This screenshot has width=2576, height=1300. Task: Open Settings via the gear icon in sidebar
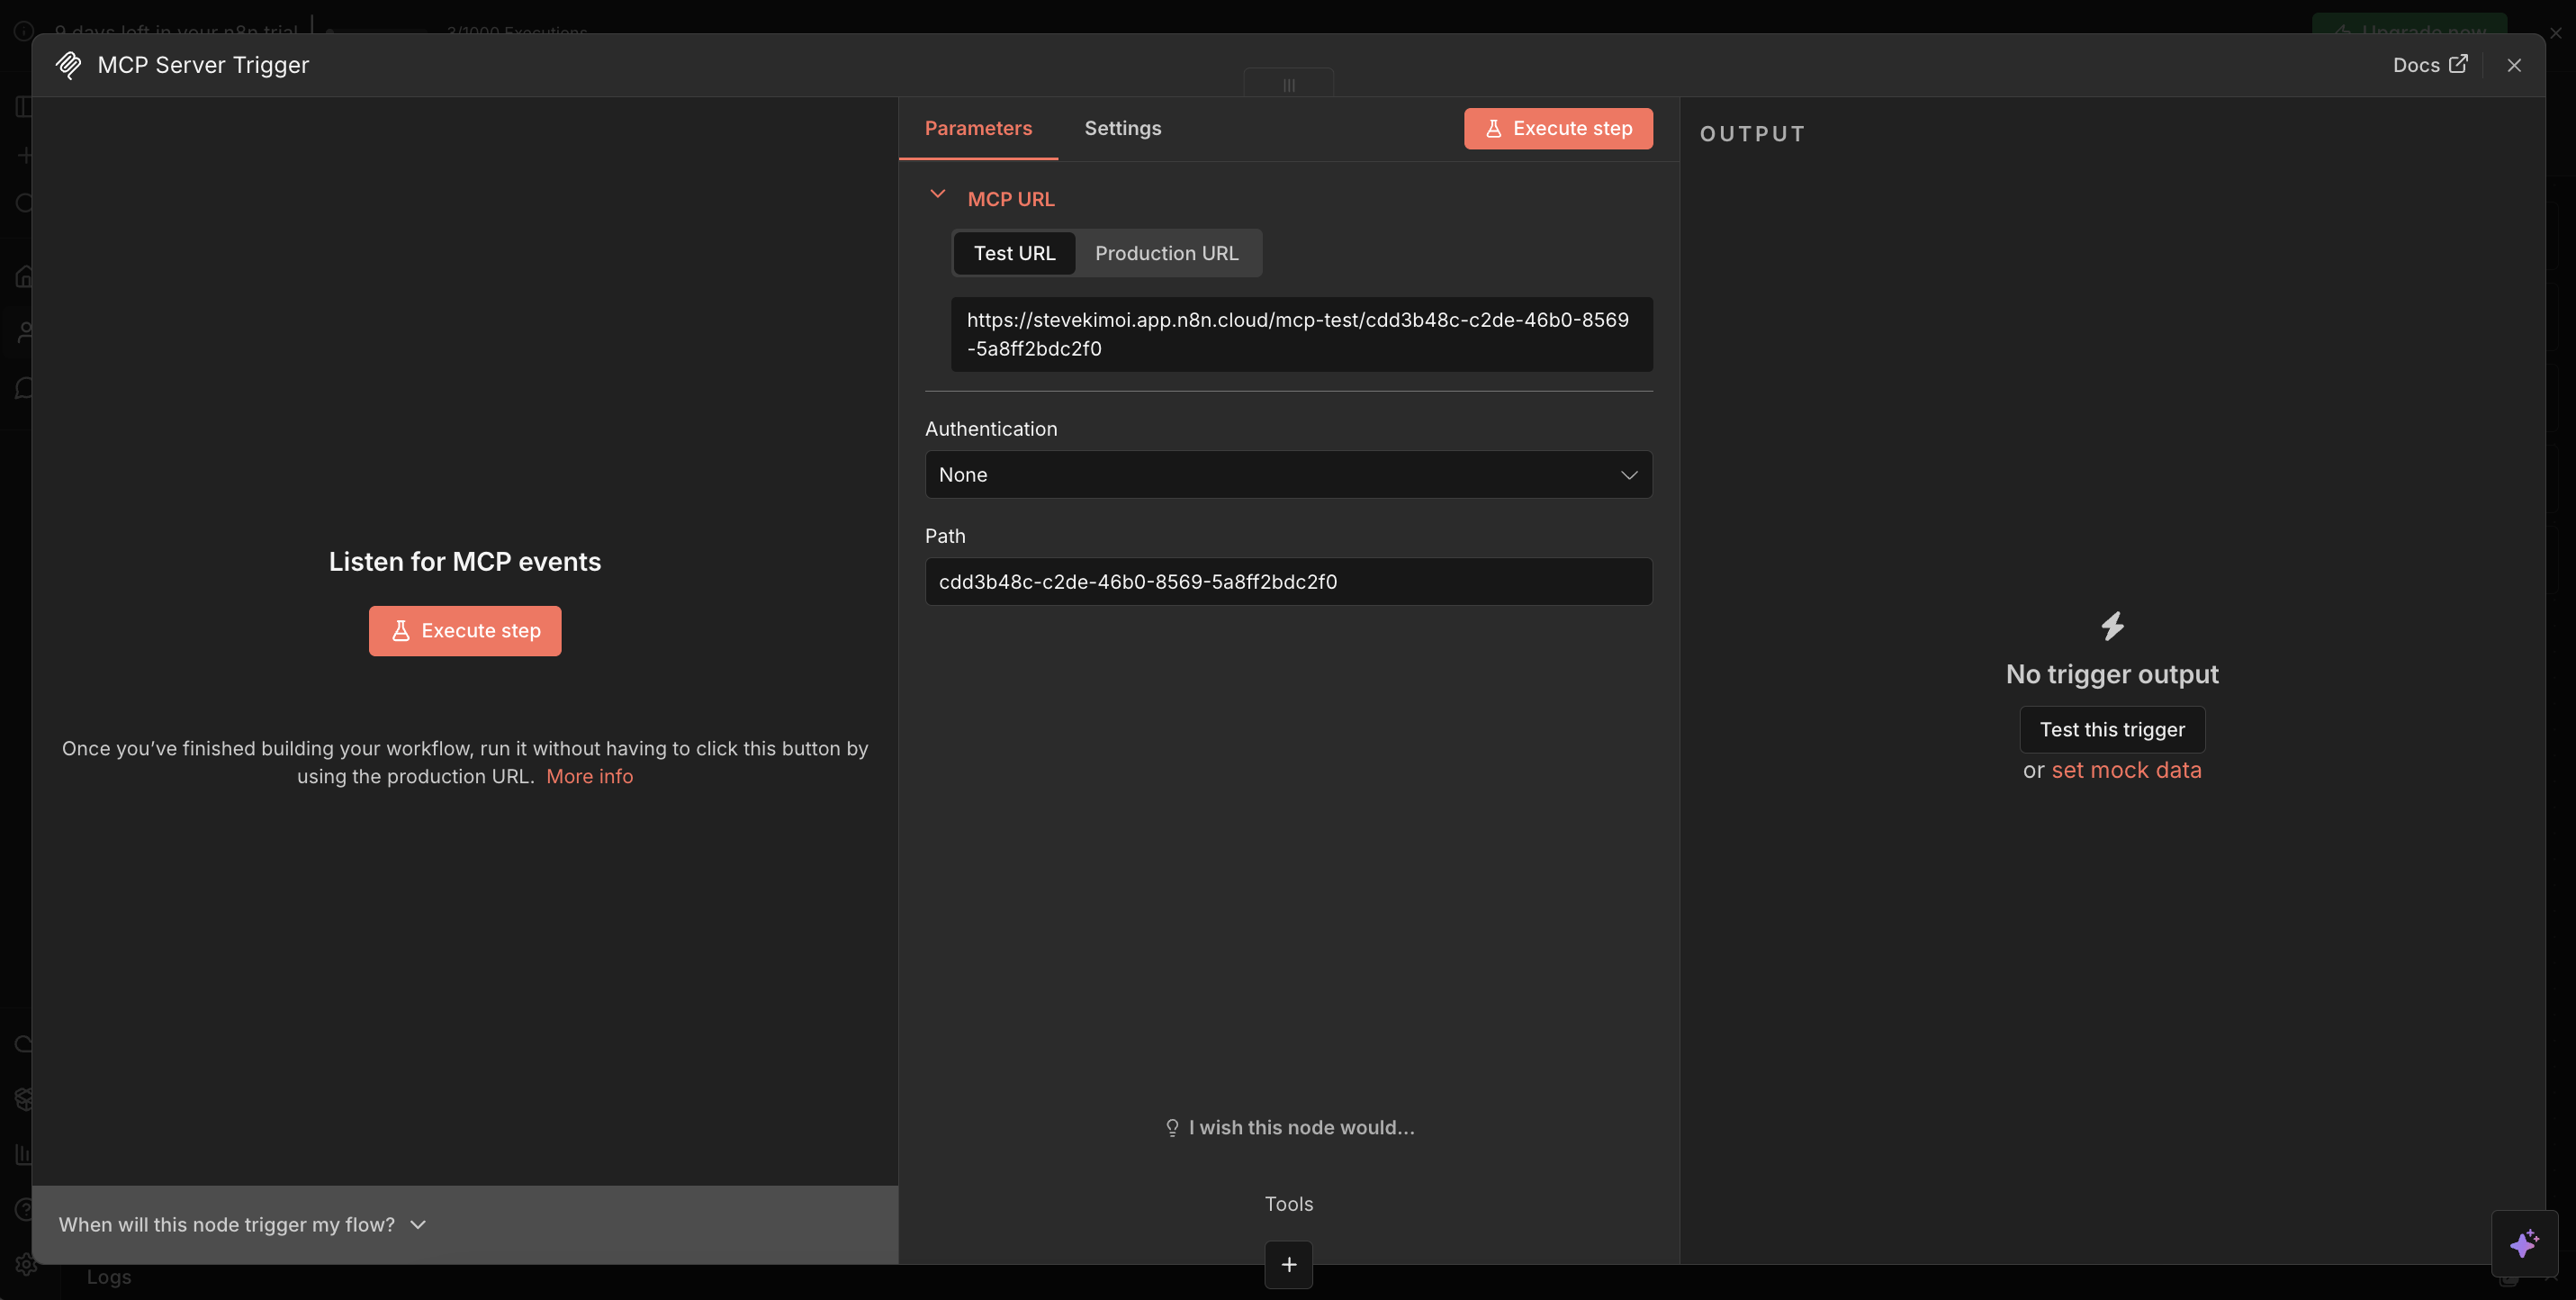pos(25,1264)
